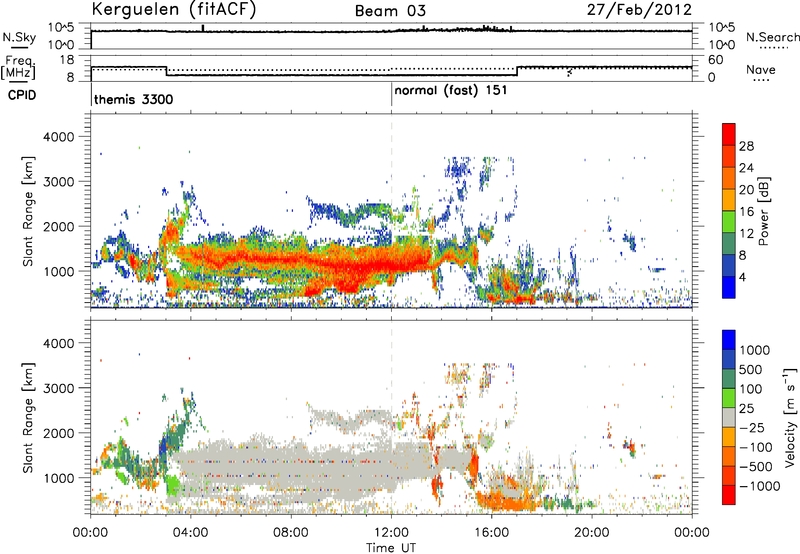Click the "CPID" row label
This screenshot has width=800, height=554.
[x=22, y=95]
